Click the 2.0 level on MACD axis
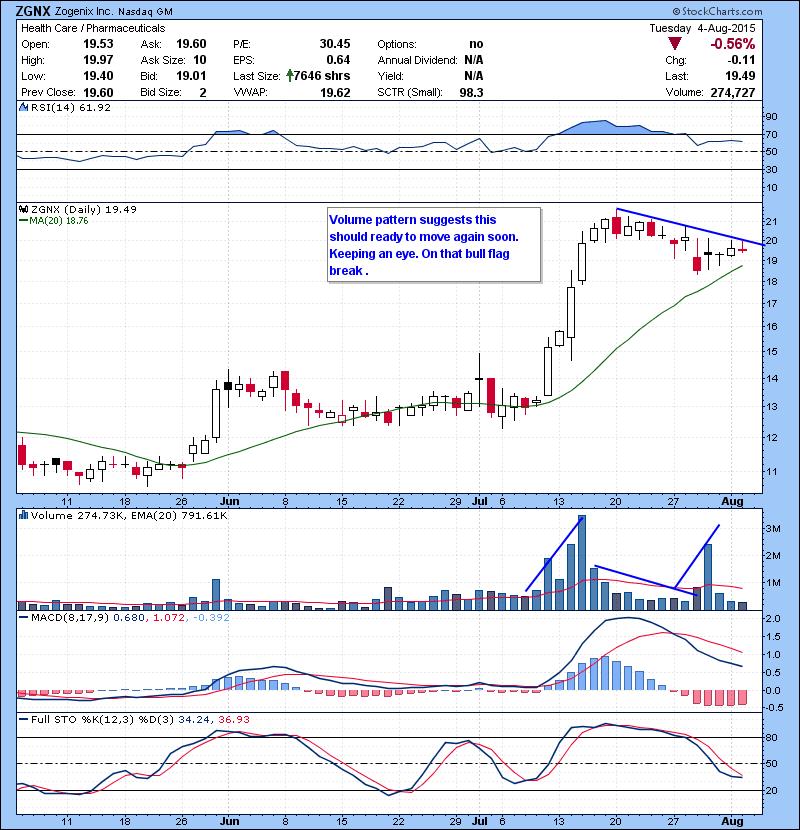 coord(774,619)
